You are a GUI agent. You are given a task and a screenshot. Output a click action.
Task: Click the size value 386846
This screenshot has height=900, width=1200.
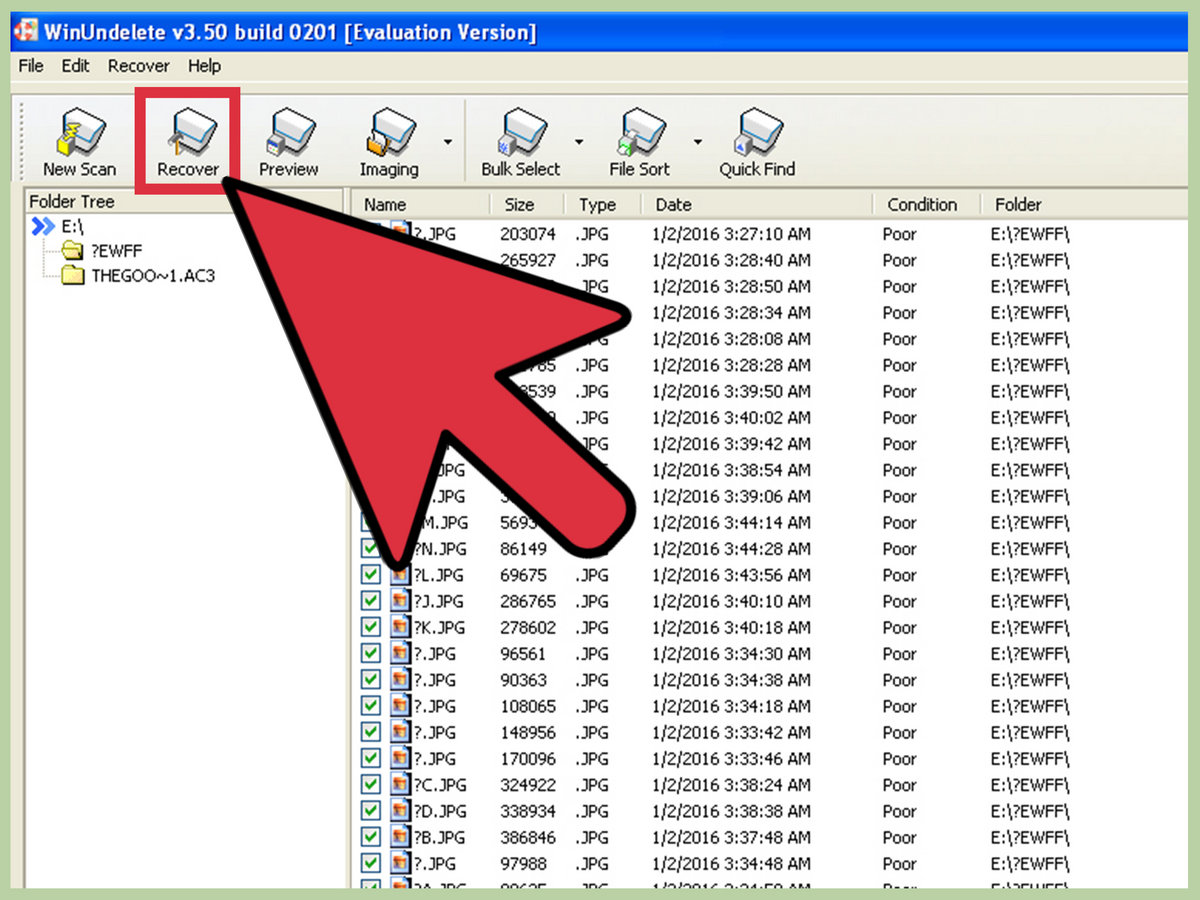click(528, 836)
